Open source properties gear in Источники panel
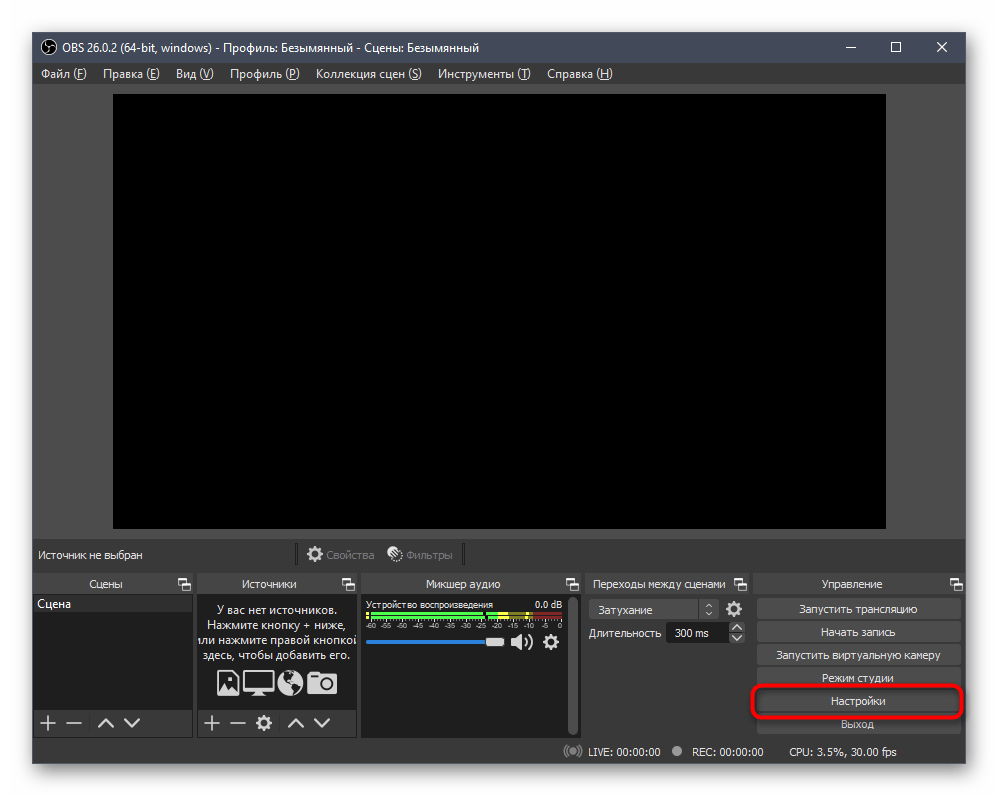This screenshot has height=796, width=998. (x=264, y=723)
